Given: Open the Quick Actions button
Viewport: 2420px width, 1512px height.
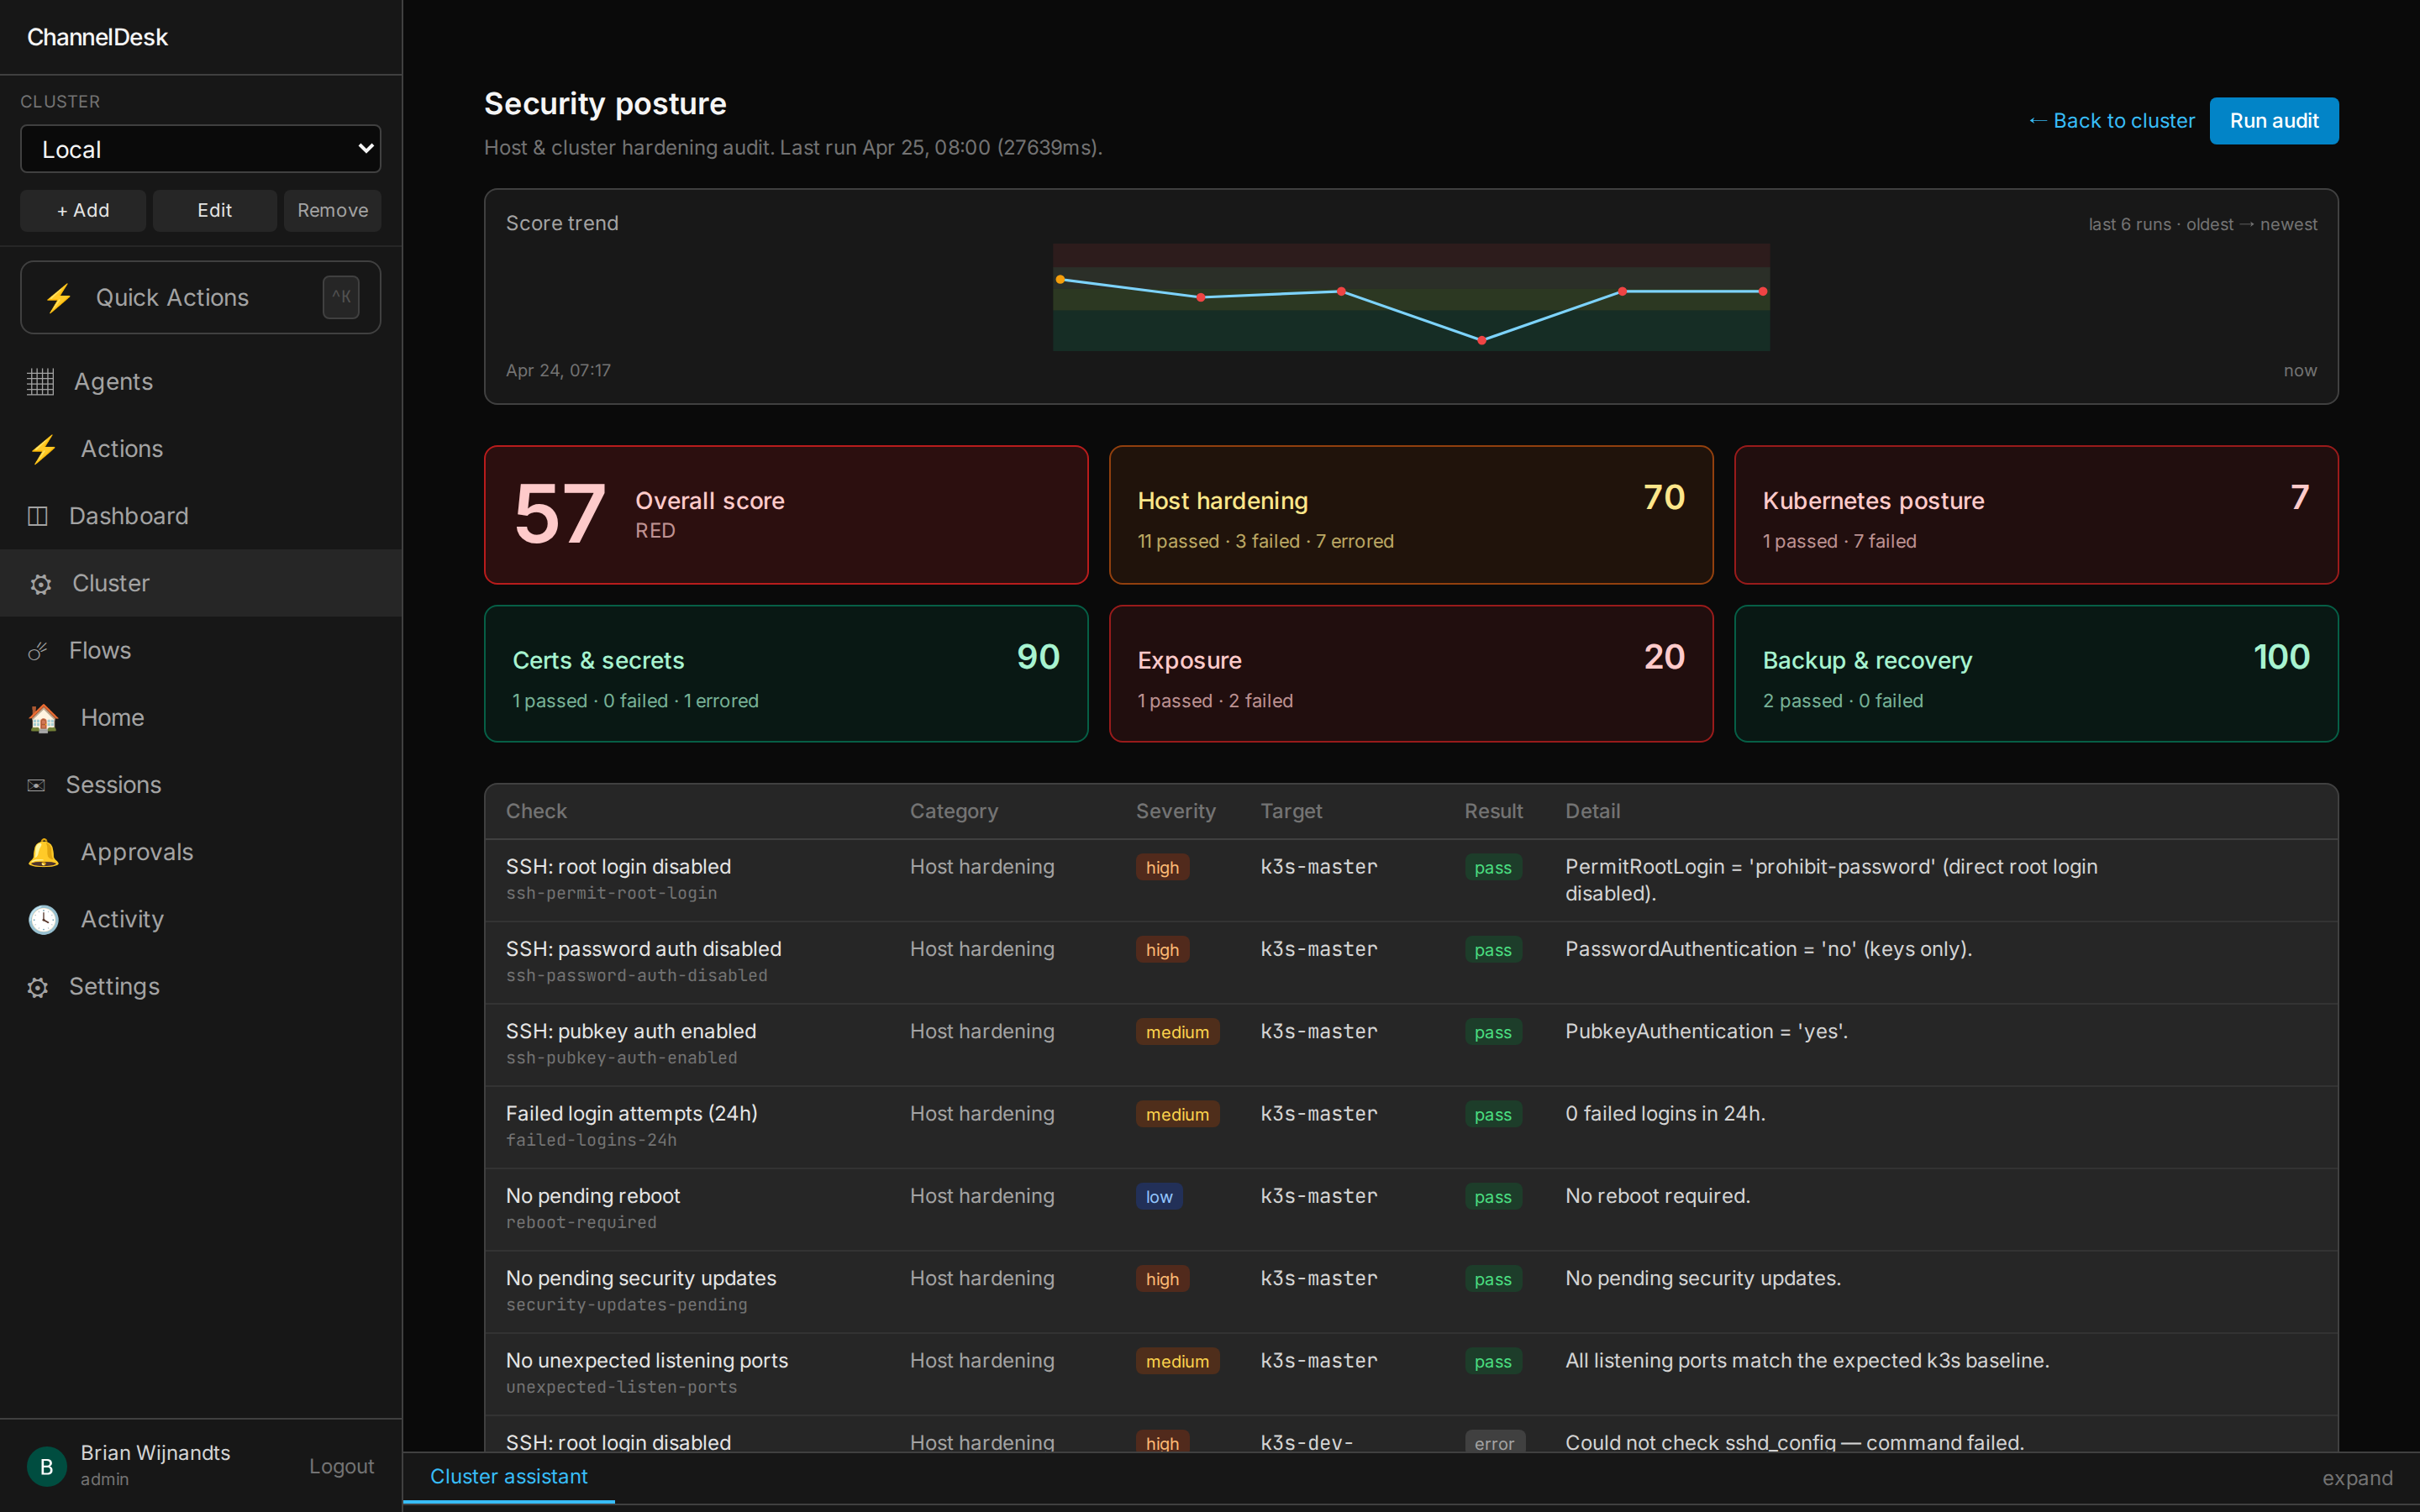Looking at the screenshot, I should click(200, 297).
